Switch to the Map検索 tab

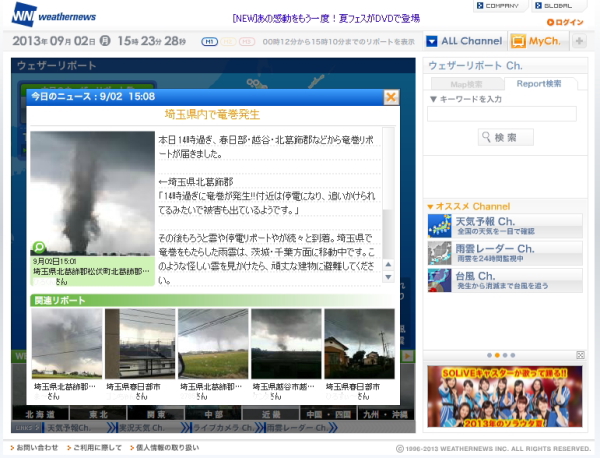coord(466,84)
